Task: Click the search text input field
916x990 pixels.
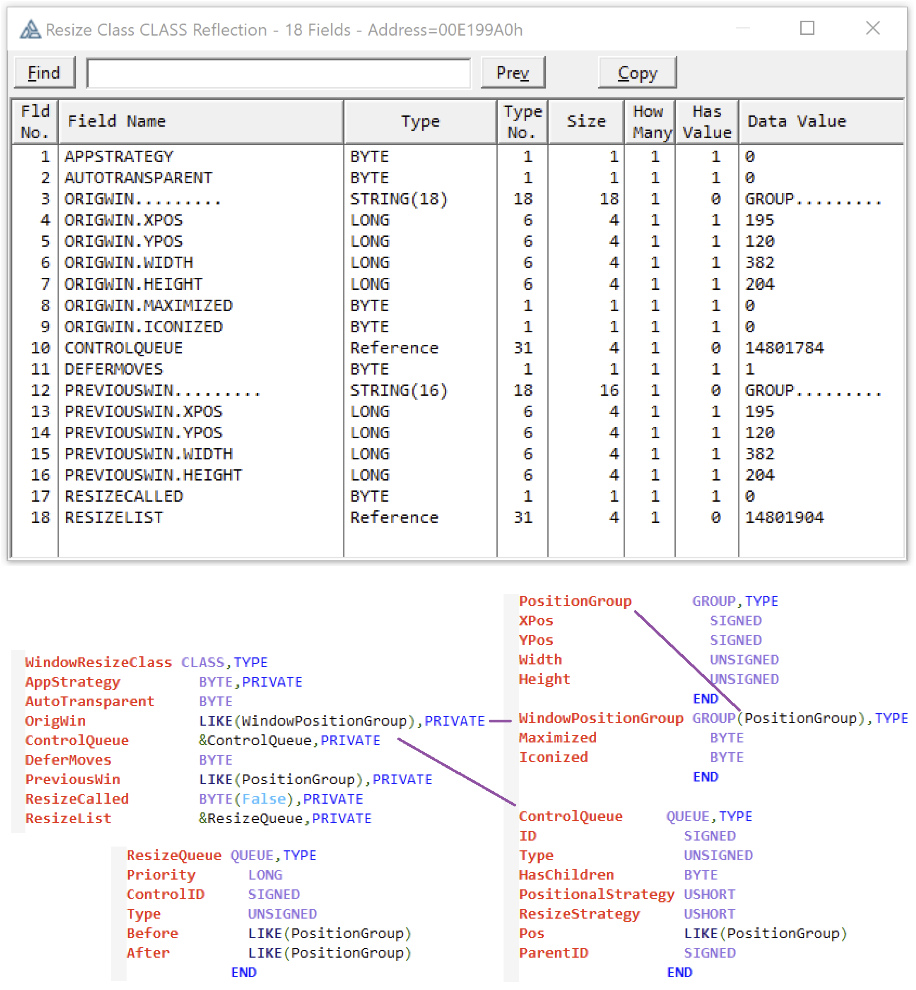Action: pos(278,73)
